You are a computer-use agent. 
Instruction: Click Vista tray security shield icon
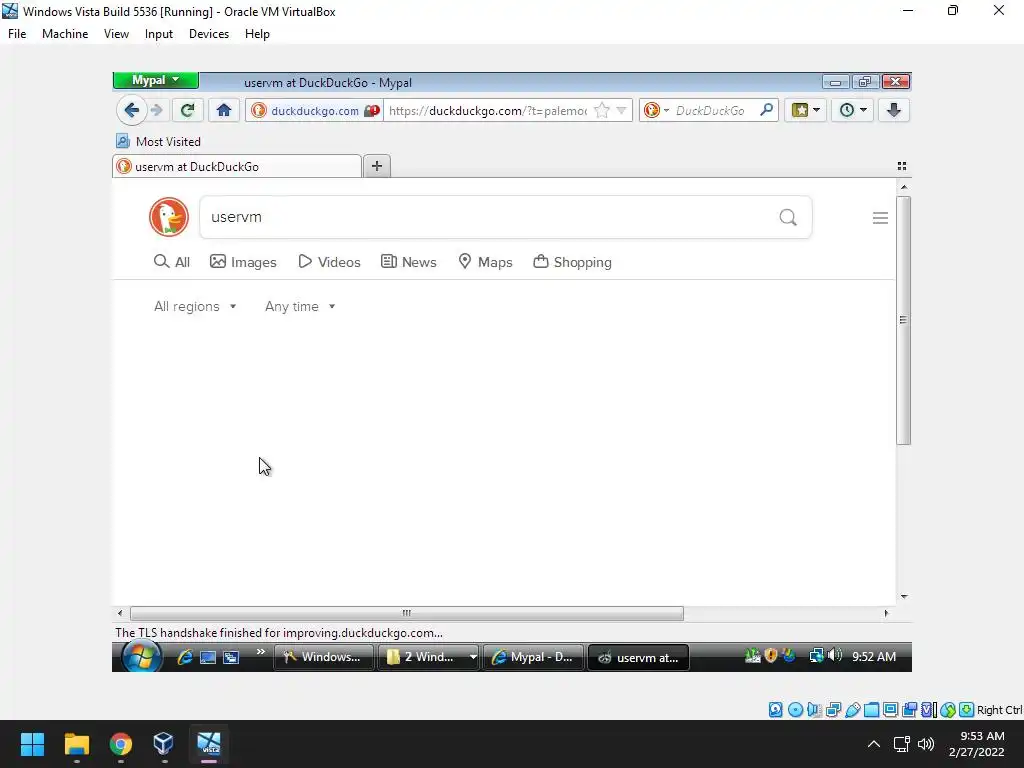click(771, 655)
